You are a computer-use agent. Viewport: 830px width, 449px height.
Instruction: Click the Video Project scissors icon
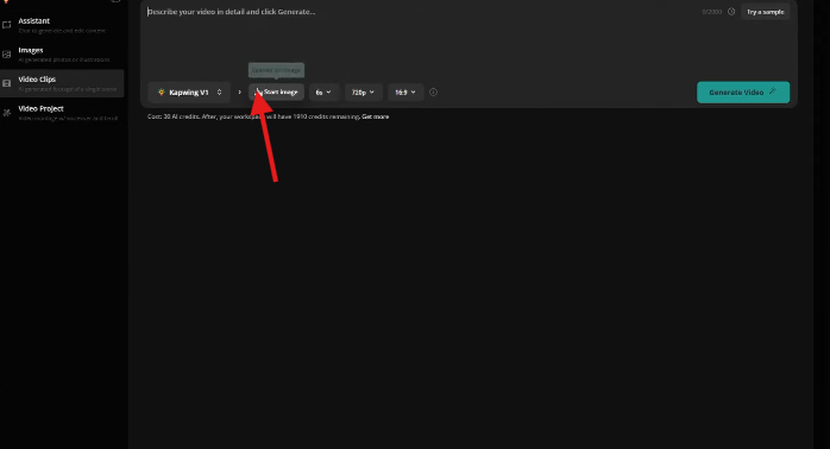pyautogui.click(x=7, y=112)
